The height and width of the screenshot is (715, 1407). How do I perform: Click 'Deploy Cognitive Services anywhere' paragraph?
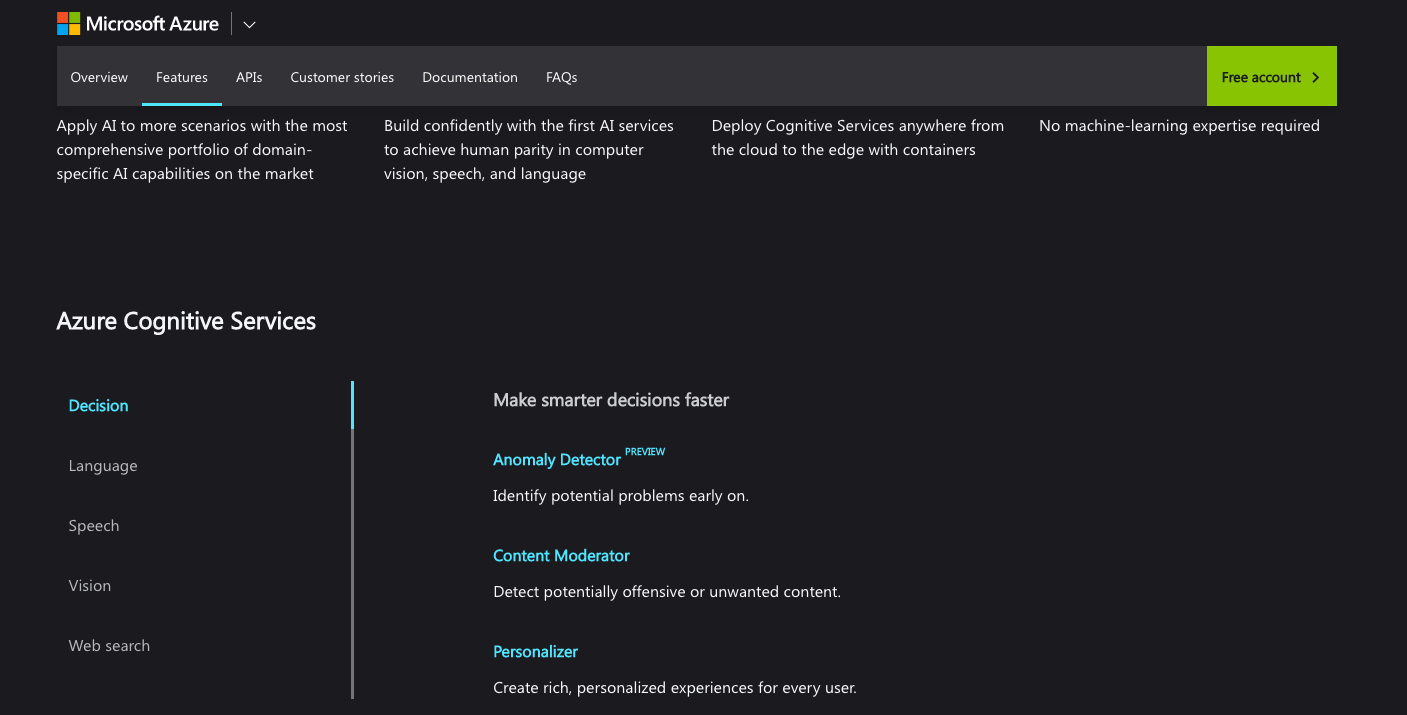pyautogui.click(x=858, y=138)
